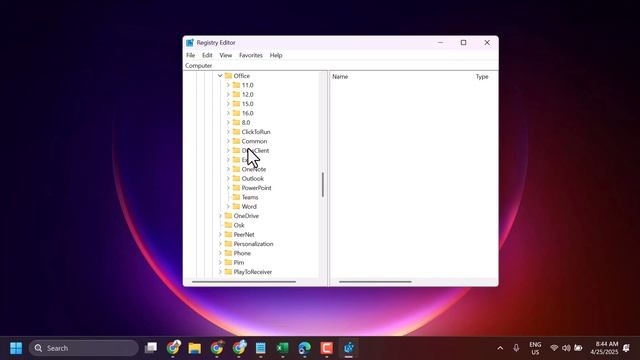640x360 pixels.
Task: Open the Windows Start menu
Action: click(16, 348)
